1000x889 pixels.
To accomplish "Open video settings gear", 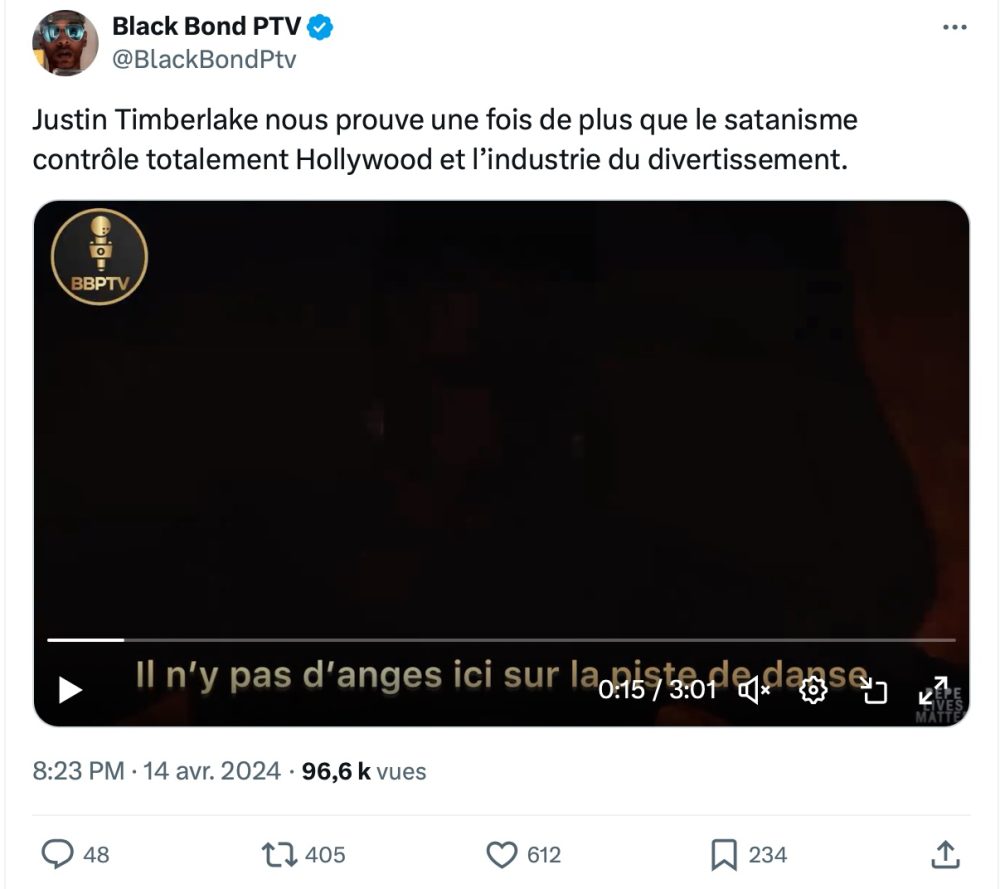I will tap(813, 691).
